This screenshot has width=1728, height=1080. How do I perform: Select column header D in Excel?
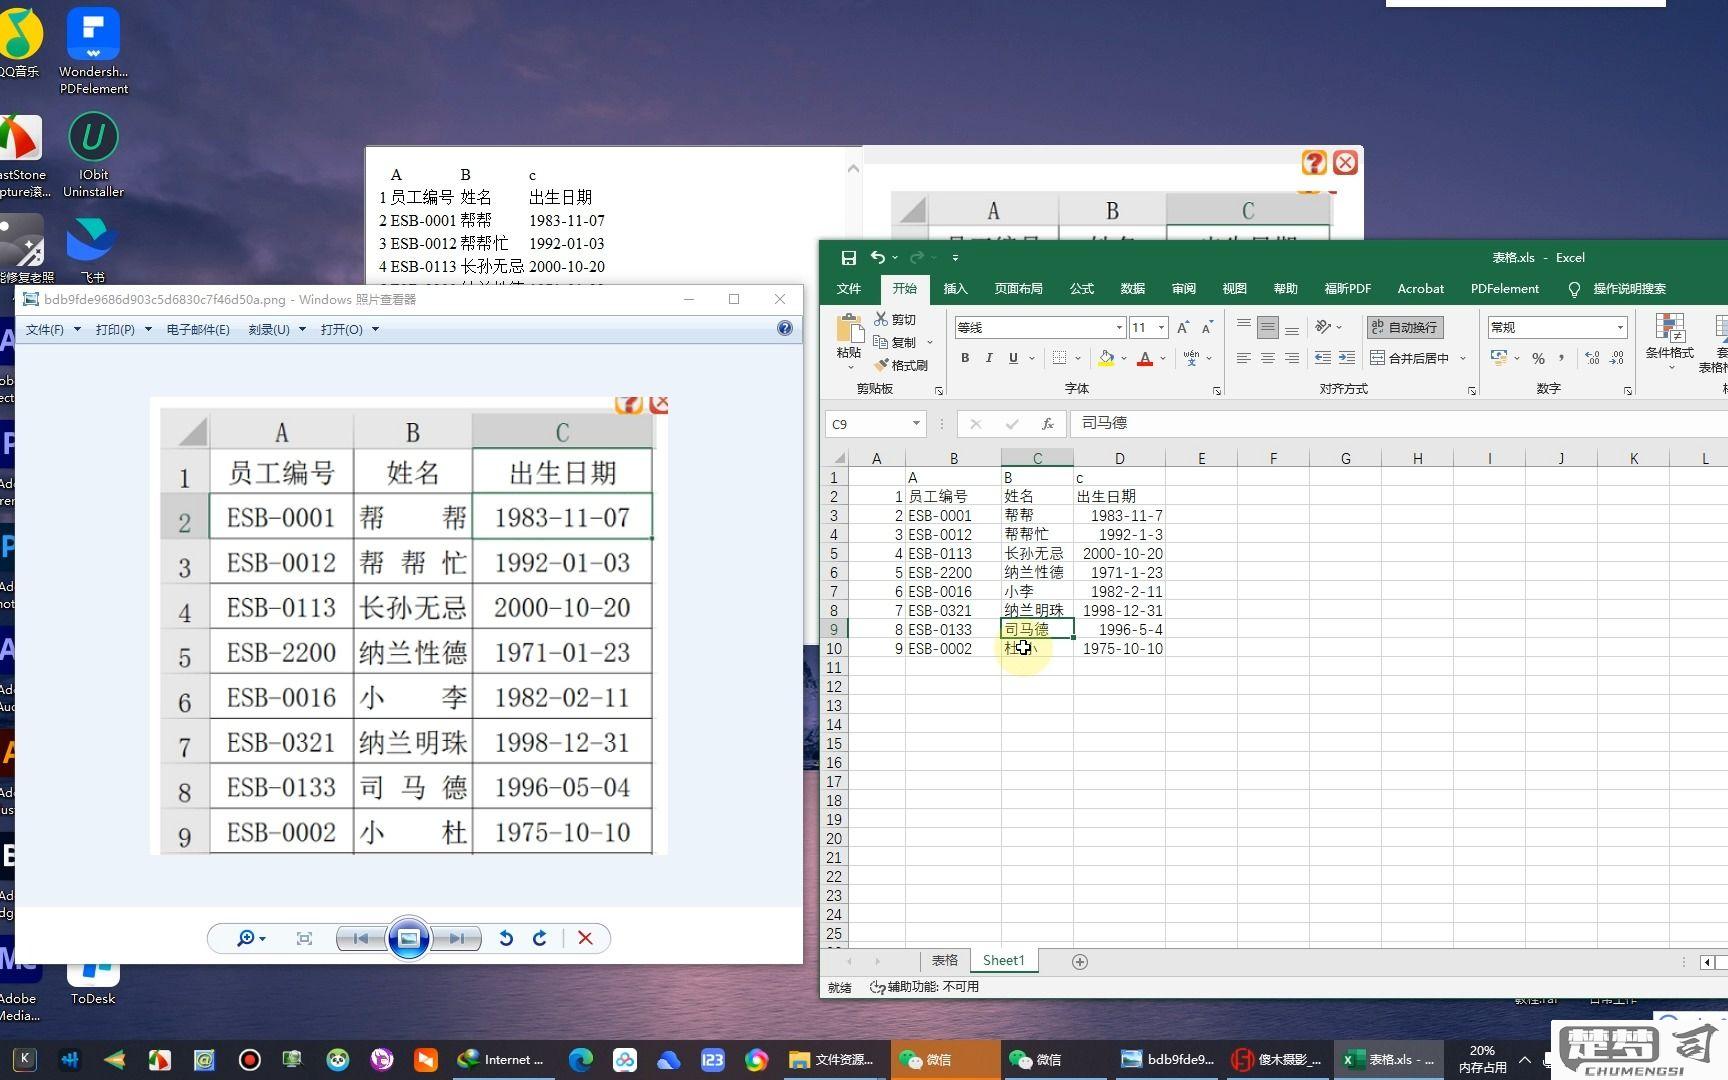pyautogui.click(x=1119, y=458)
